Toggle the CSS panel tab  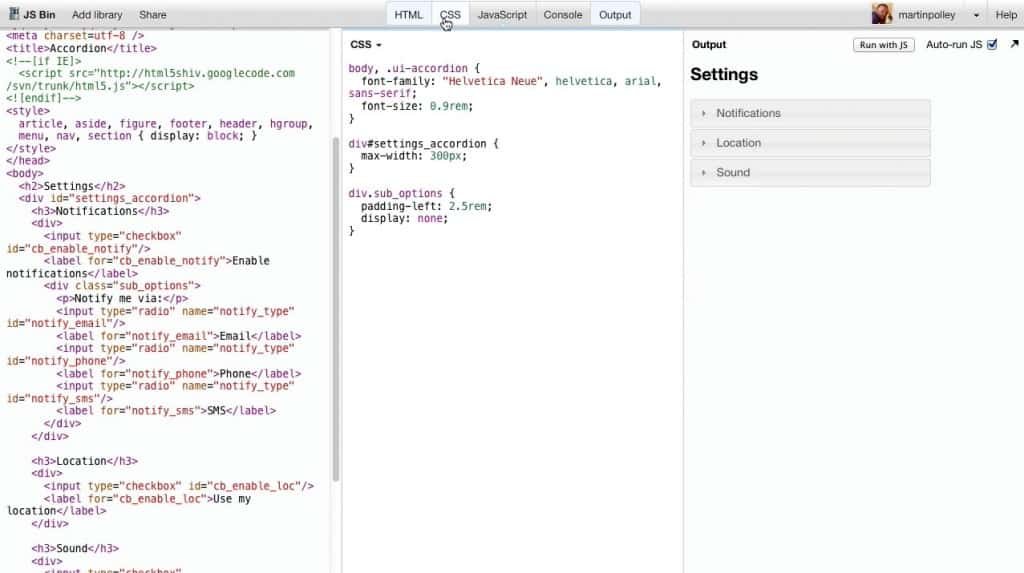pyautogui.click(x=450, y=14)
